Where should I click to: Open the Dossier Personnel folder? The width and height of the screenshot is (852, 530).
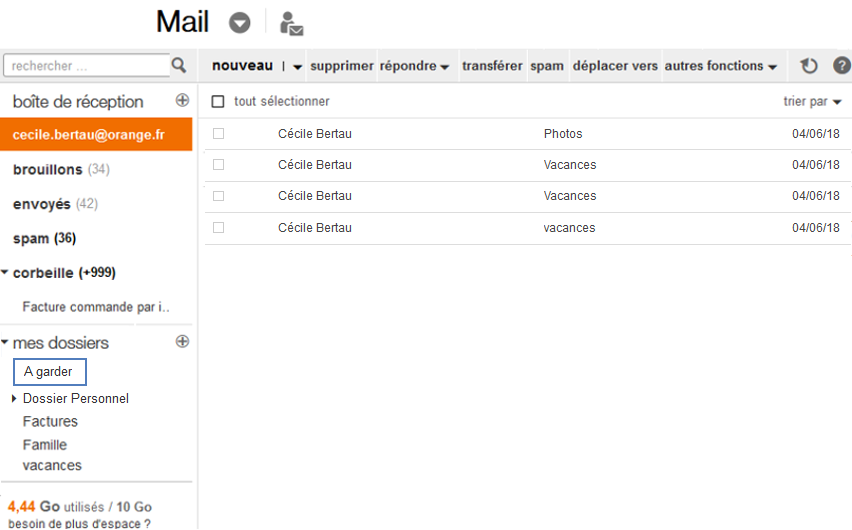click(x=76, y=398)
